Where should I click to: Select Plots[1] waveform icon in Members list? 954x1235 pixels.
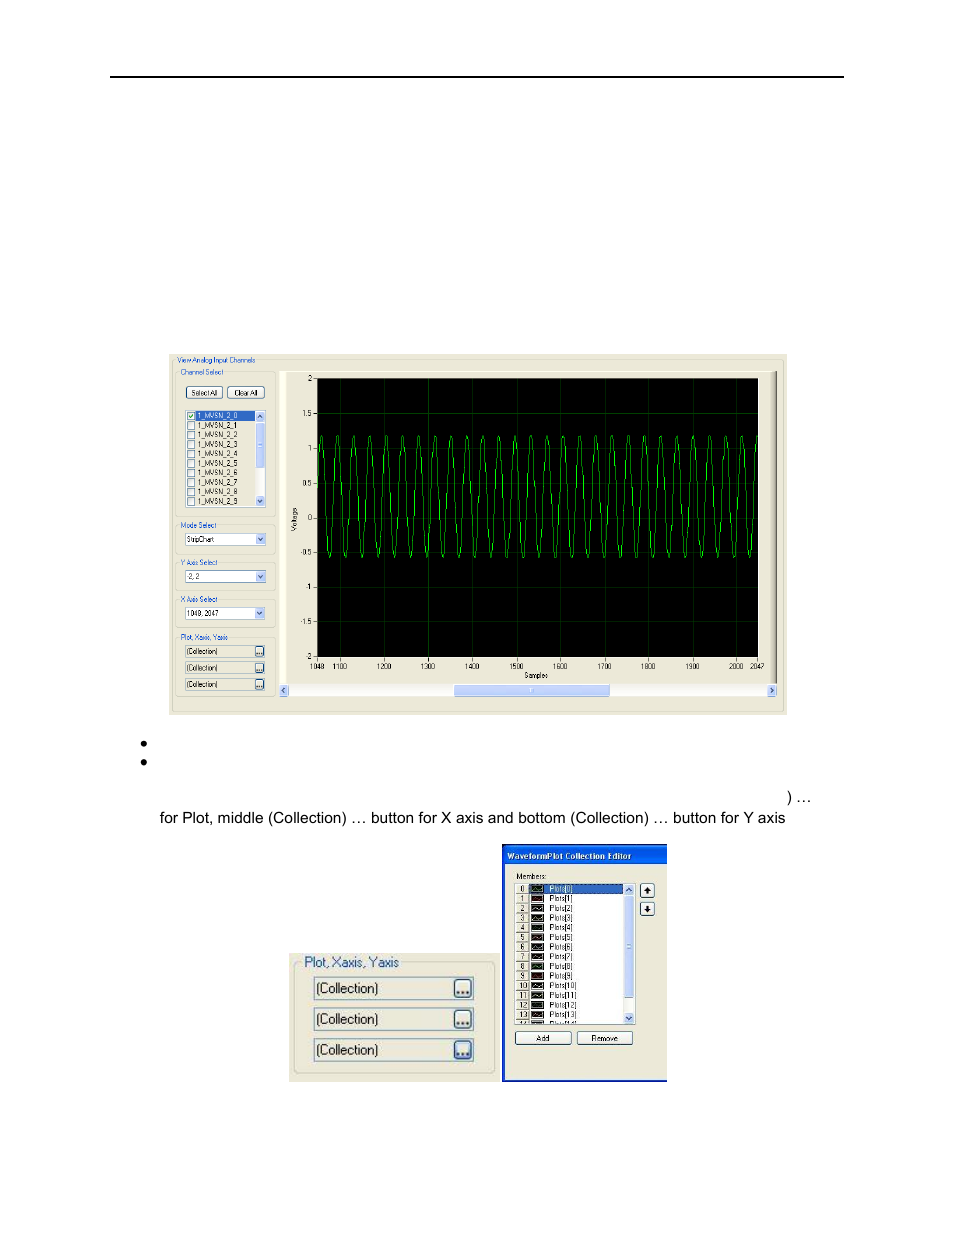coord(537,899)
